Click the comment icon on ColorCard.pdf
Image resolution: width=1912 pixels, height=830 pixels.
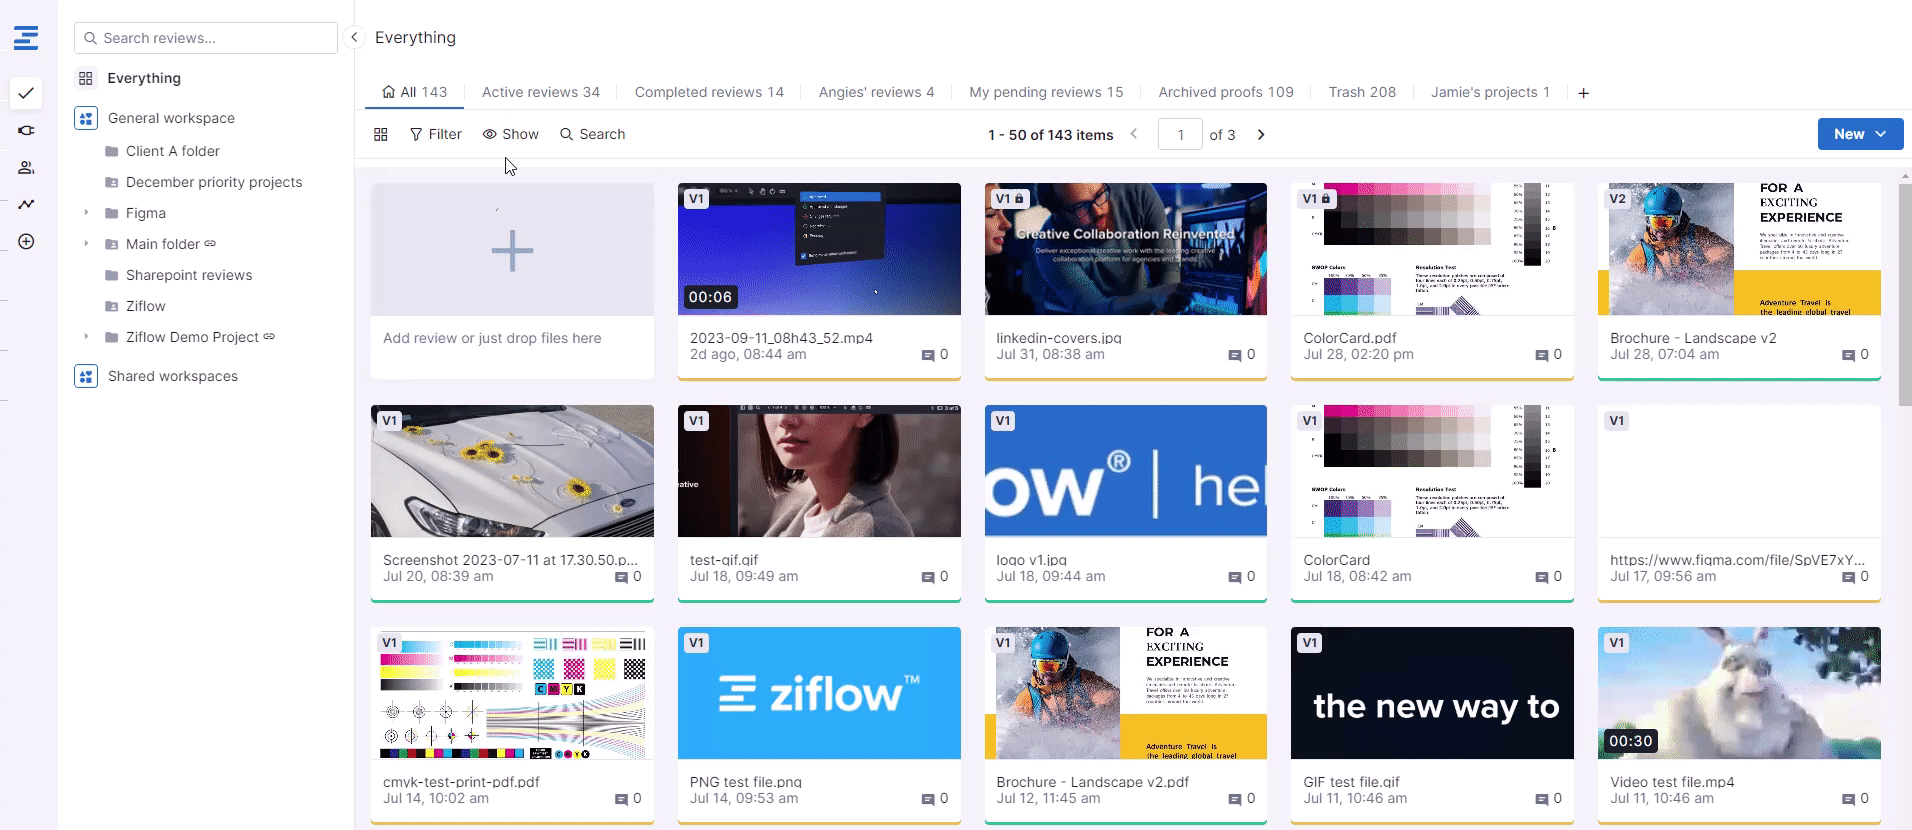click(x=1541, y=355)
